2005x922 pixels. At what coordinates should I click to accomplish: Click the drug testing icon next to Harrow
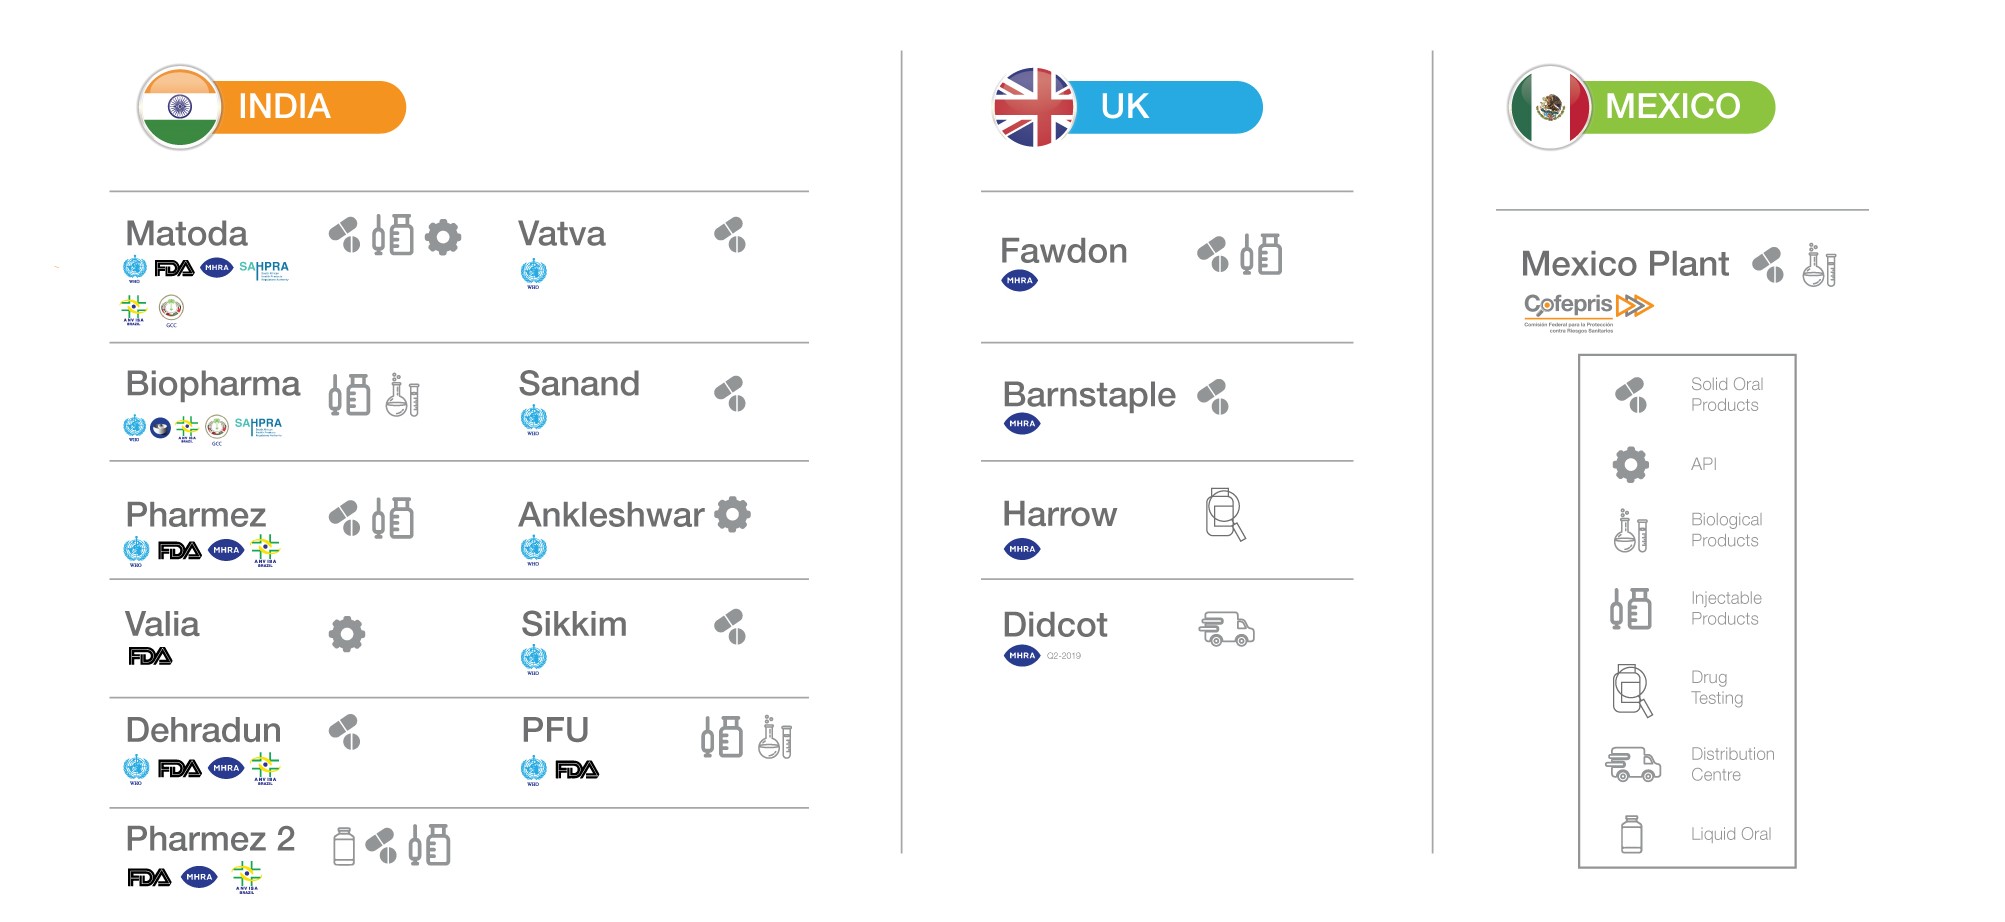[x=1225, y=515]
